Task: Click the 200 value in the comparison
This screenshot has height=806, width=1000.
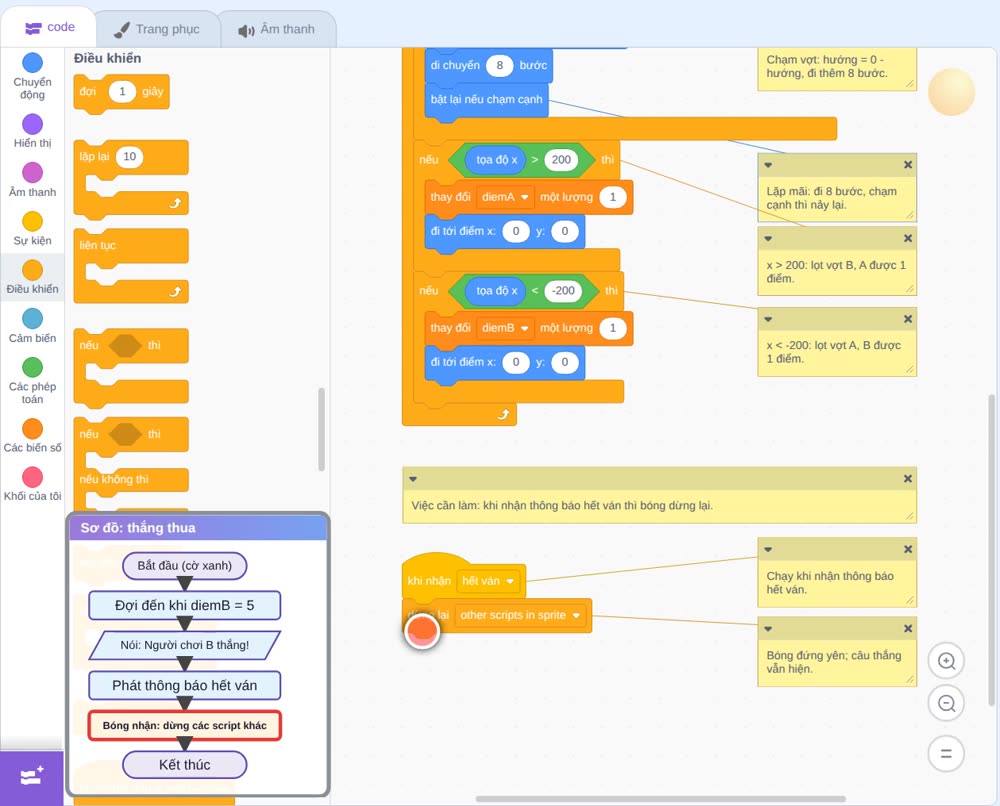Action: click(x=561, y=160)
